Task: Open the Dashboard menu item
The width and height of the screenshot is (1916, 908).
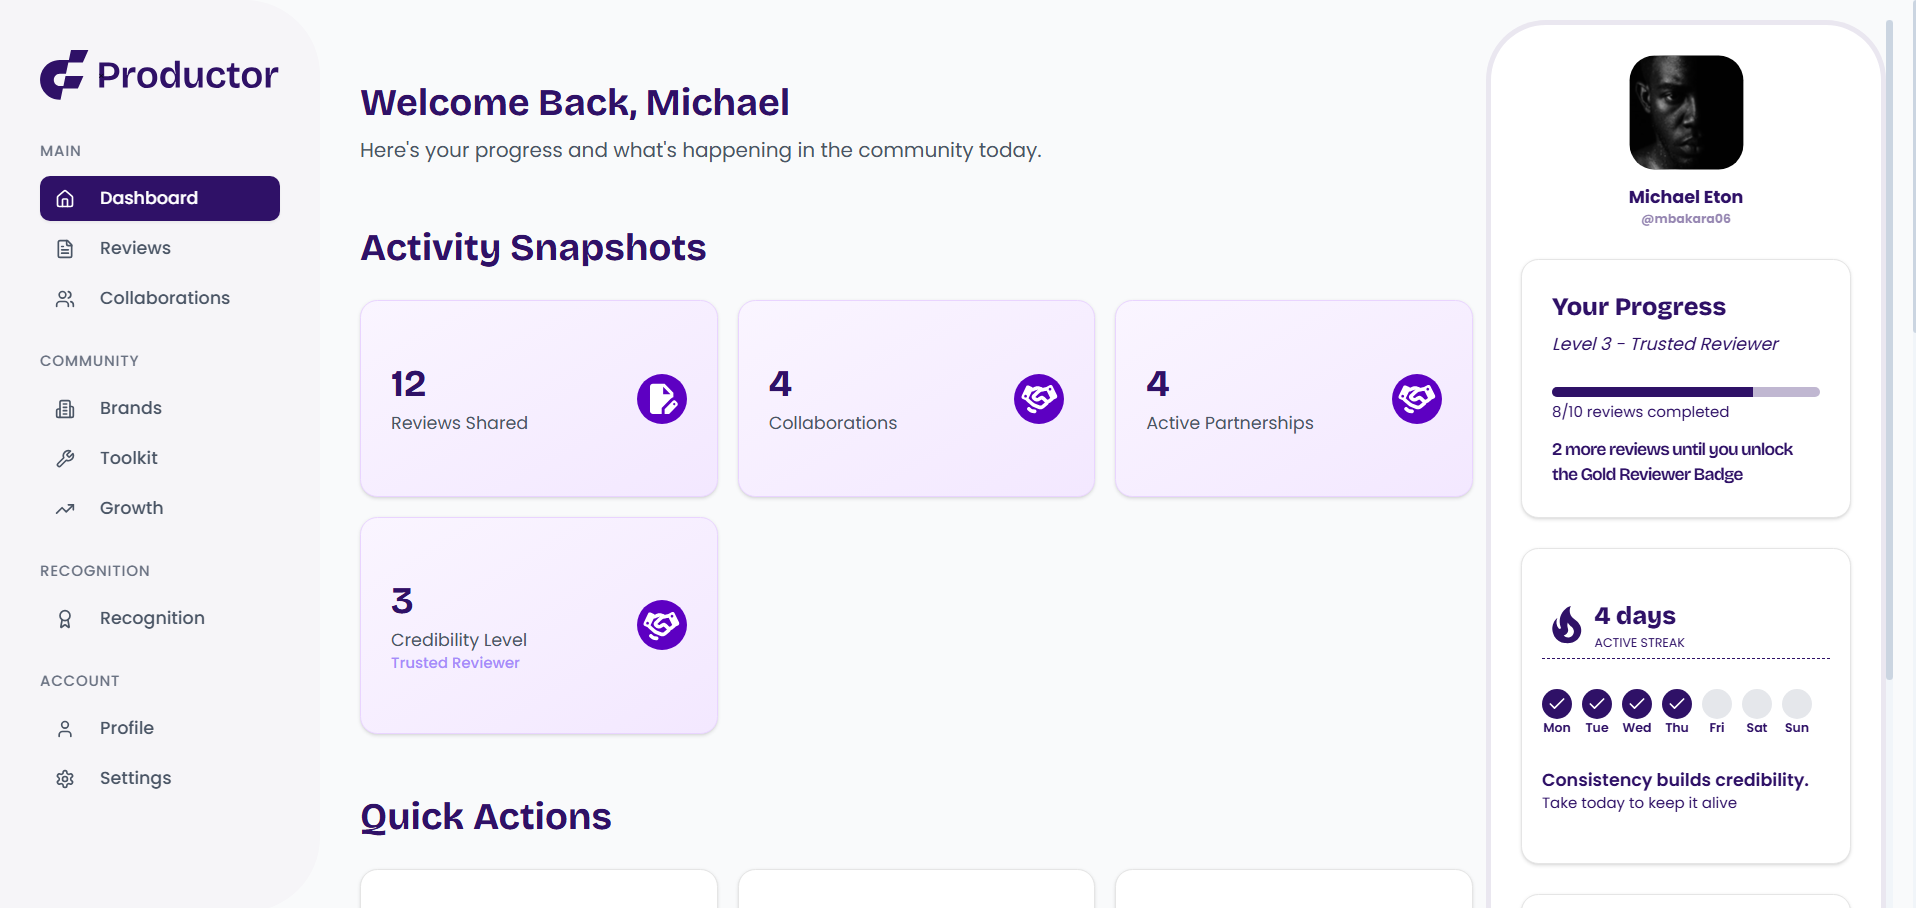Action: coord(160,198)
